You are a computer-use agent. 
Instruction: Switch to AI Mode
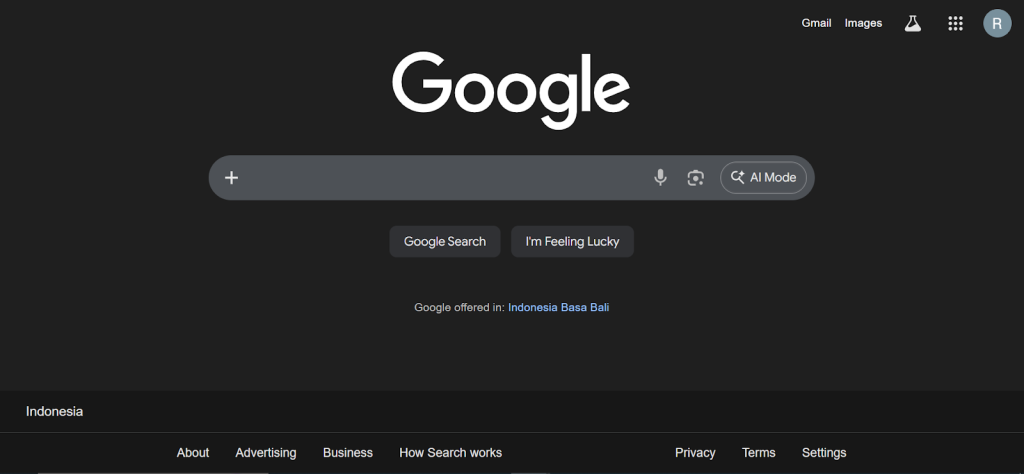[763, 178]
